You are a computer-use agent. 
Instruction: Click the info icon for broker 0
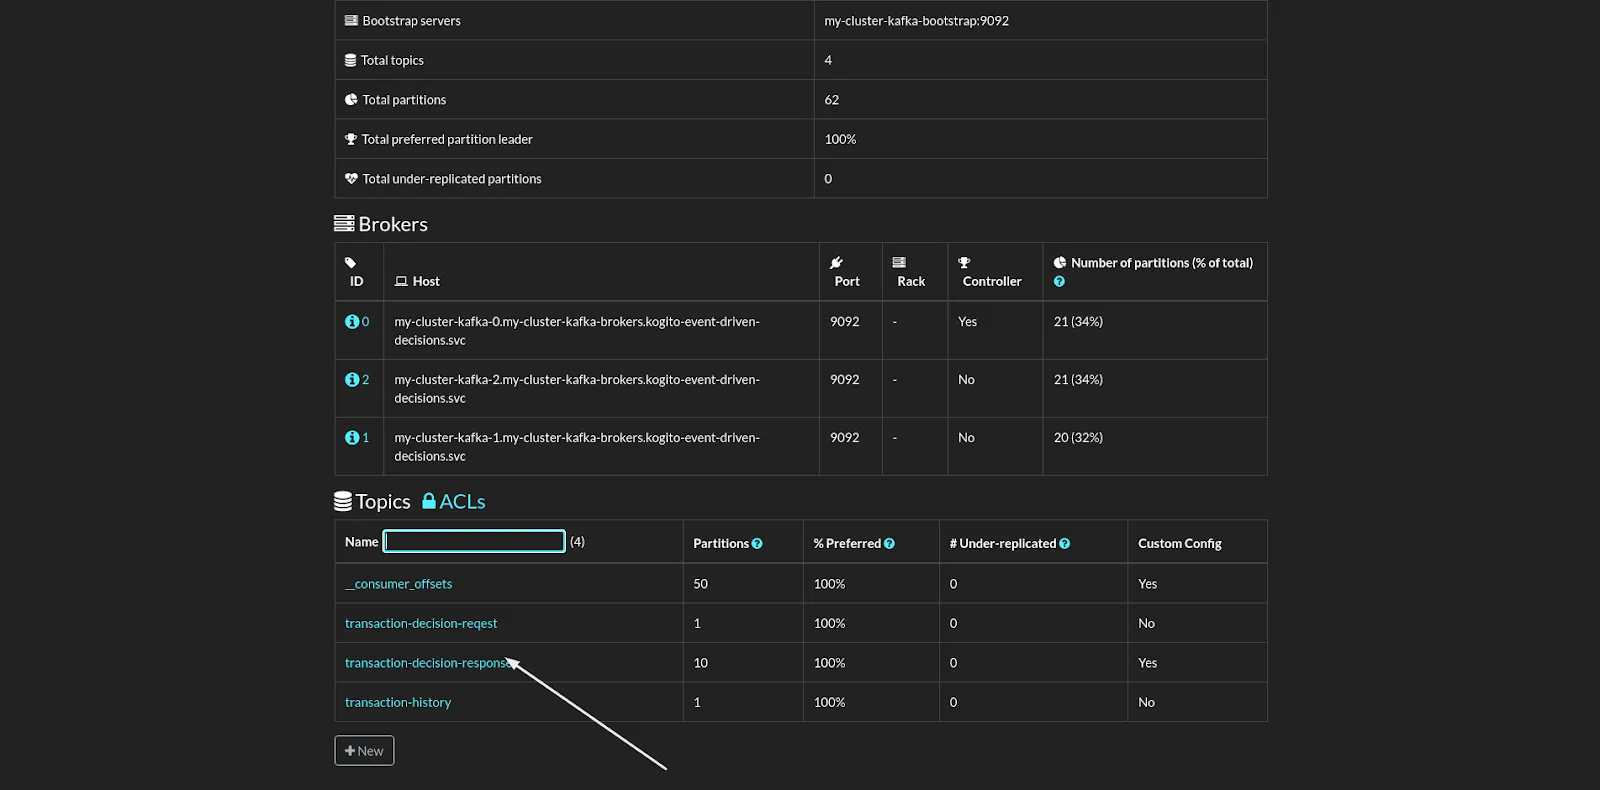(352, 322)
